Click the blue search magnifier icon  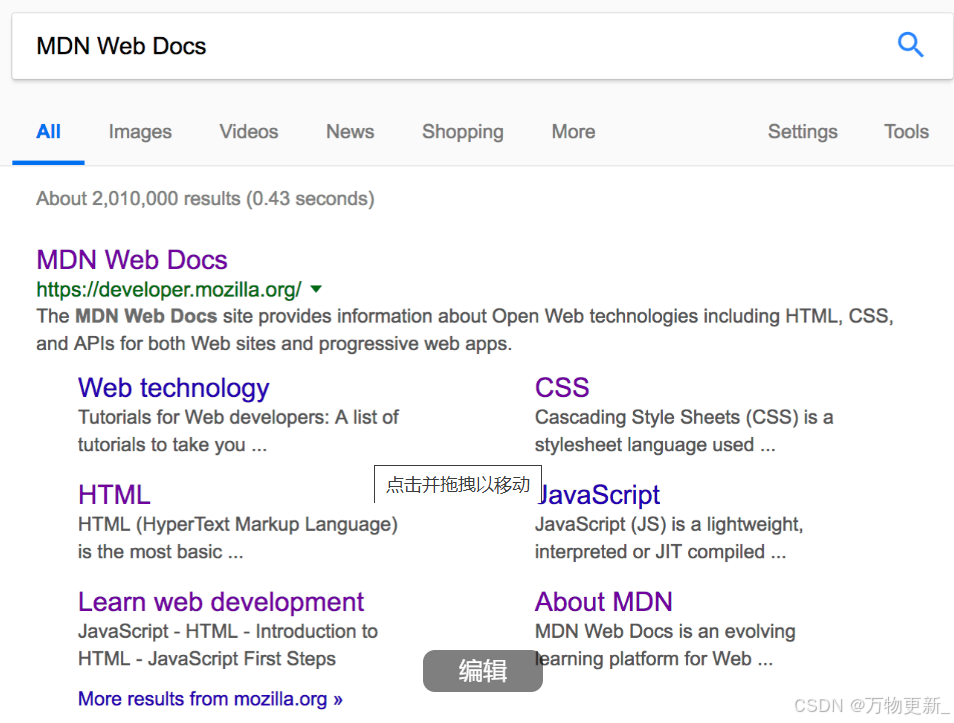point(910,45)
